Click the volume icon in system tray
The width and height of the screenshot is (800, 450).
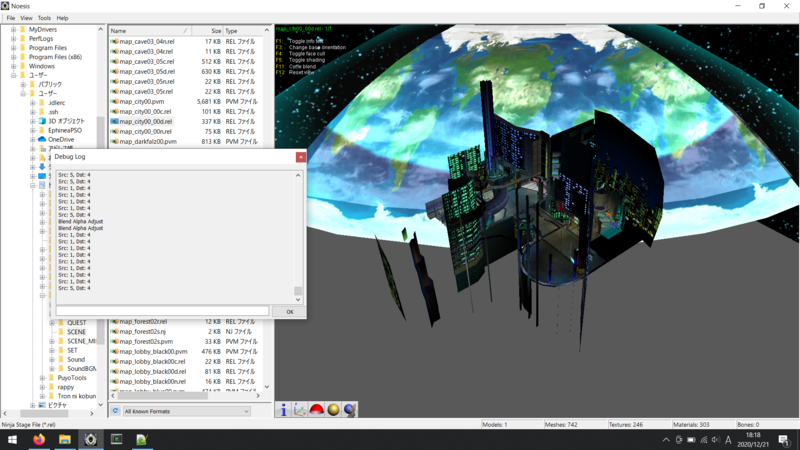click(716, 440)
